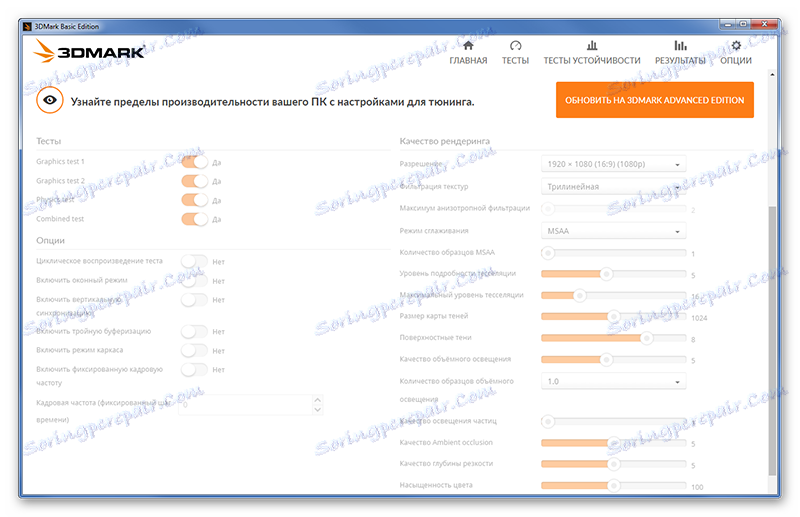Go to ГЛАВНАЯ tab label
800x517 pixels.
(468, 60)
